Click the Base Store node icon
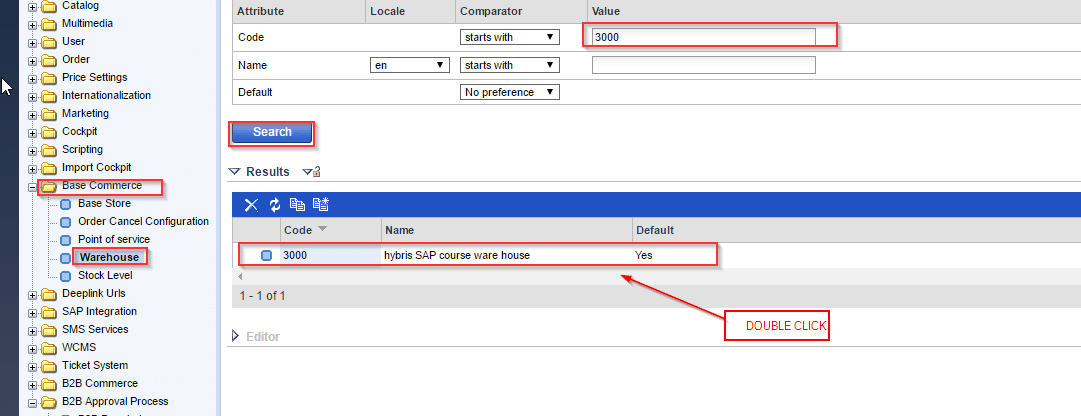The height and width of the screenshot is (416, 1081). click(66, 203)
